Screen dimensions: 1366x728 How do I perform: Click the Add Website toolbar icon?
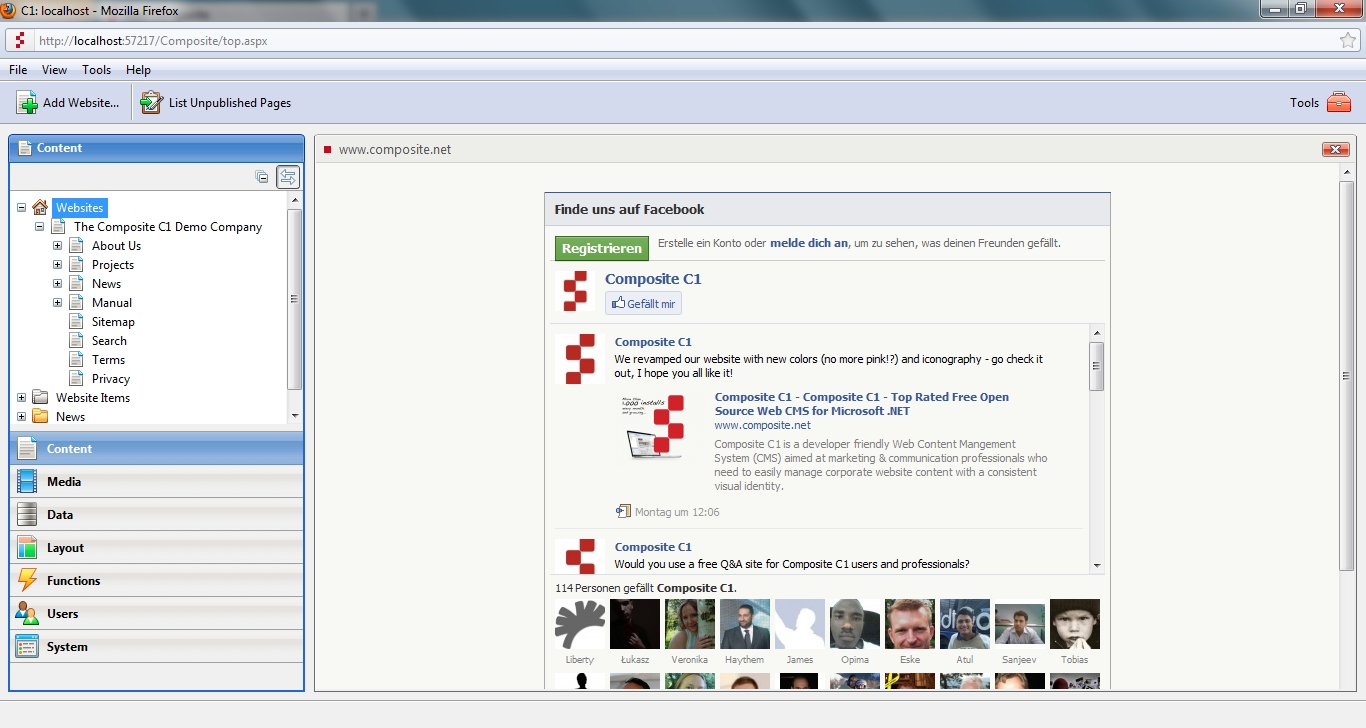(27, 103)
